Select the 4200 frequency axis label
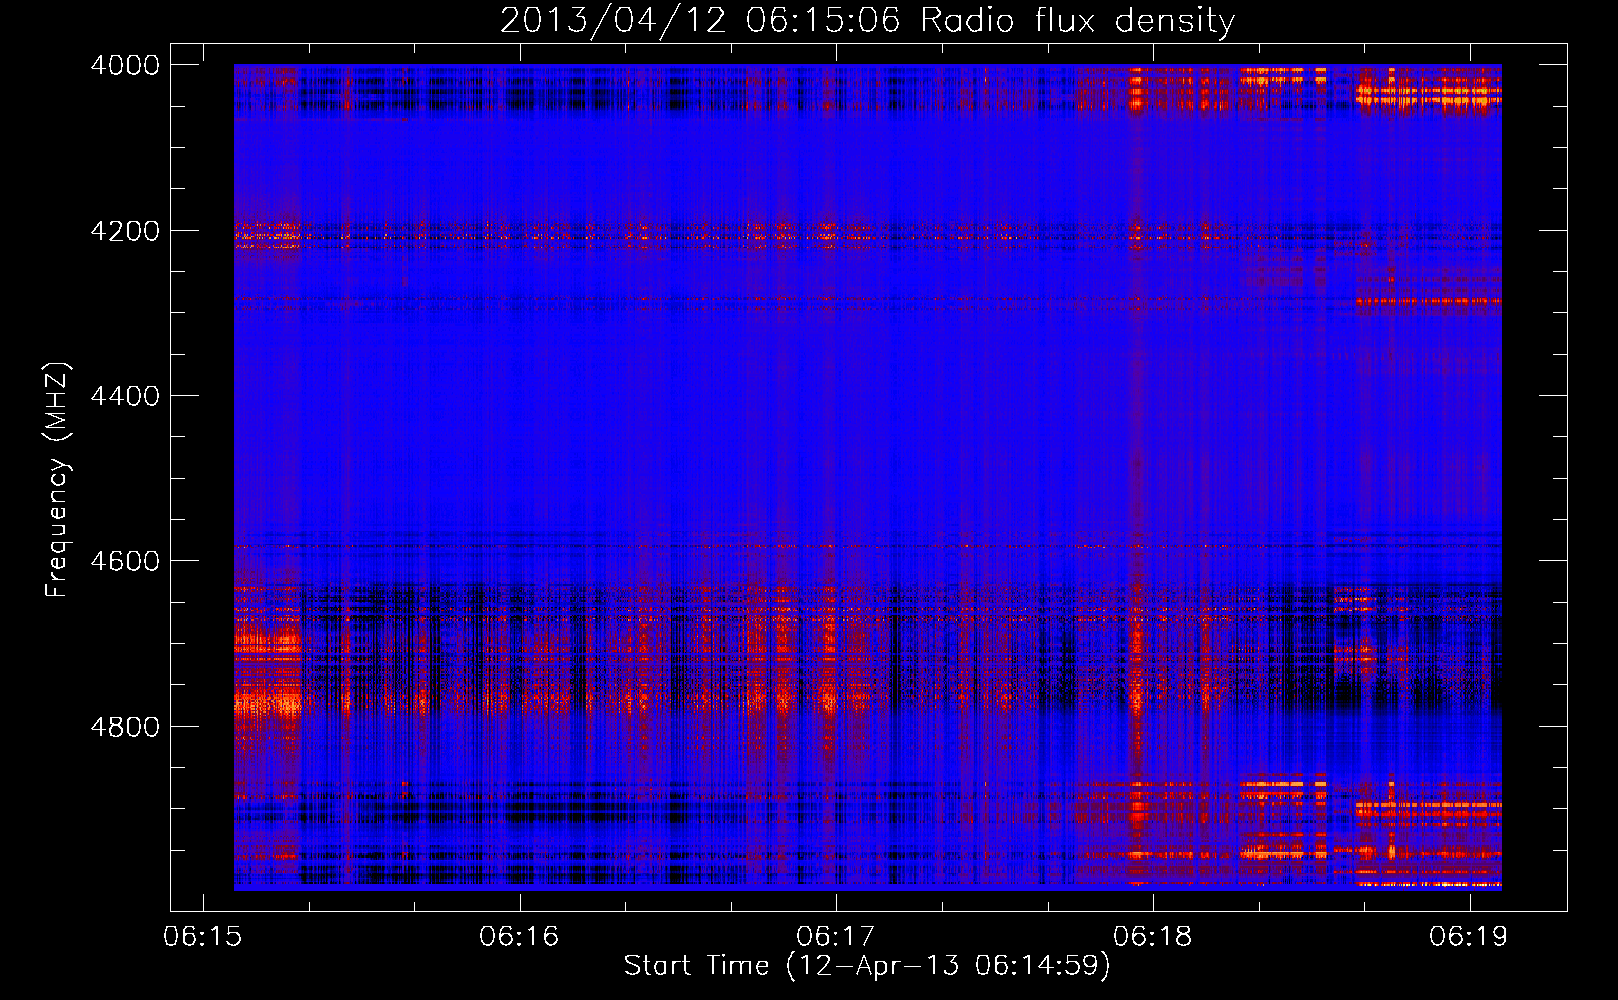 (125, 231)
